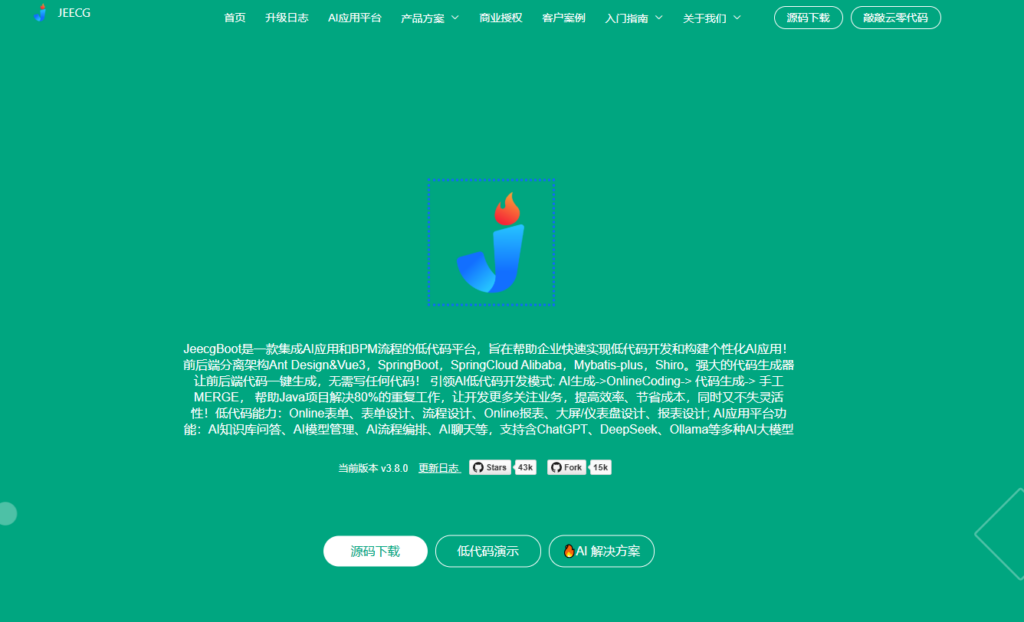Click the 源码下载 button in the top-right

(x=807, y=17)
